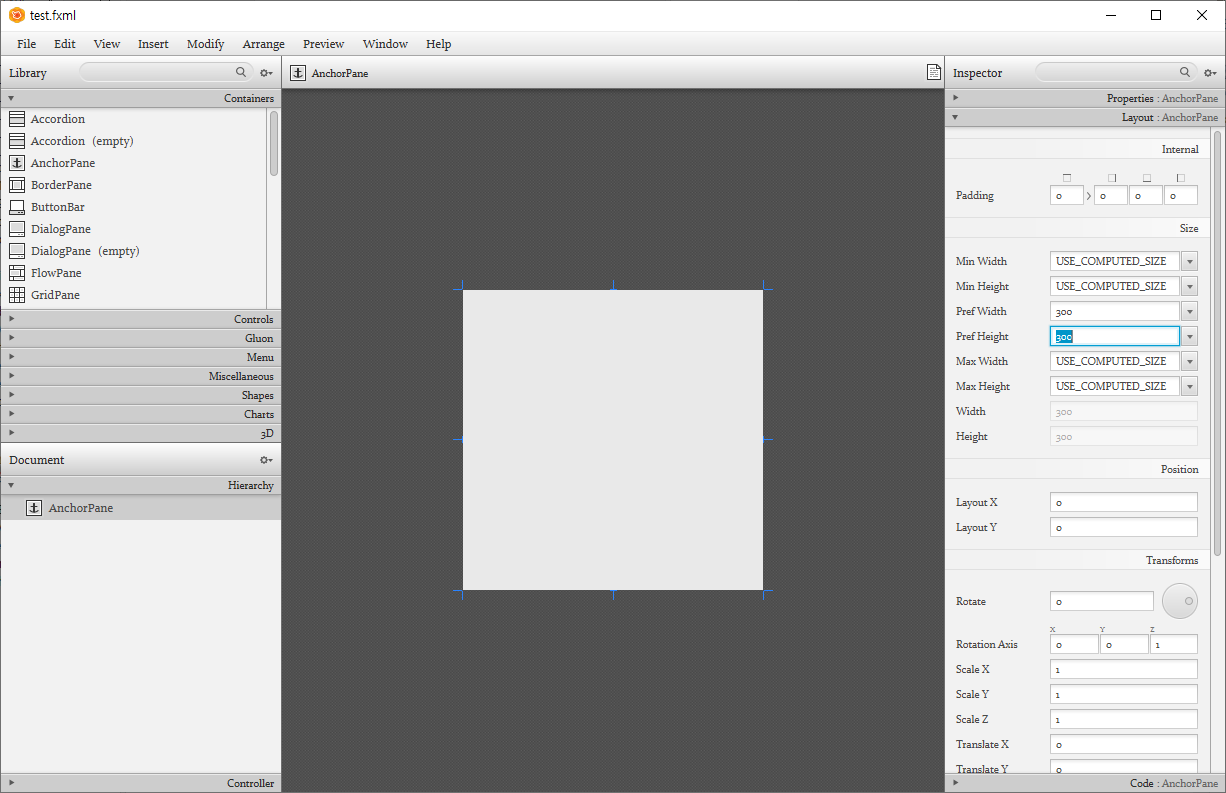Click the Inspector panel scrollbar
The width and height of the screenshot is (1226, 793).
tap(1218, 343)
